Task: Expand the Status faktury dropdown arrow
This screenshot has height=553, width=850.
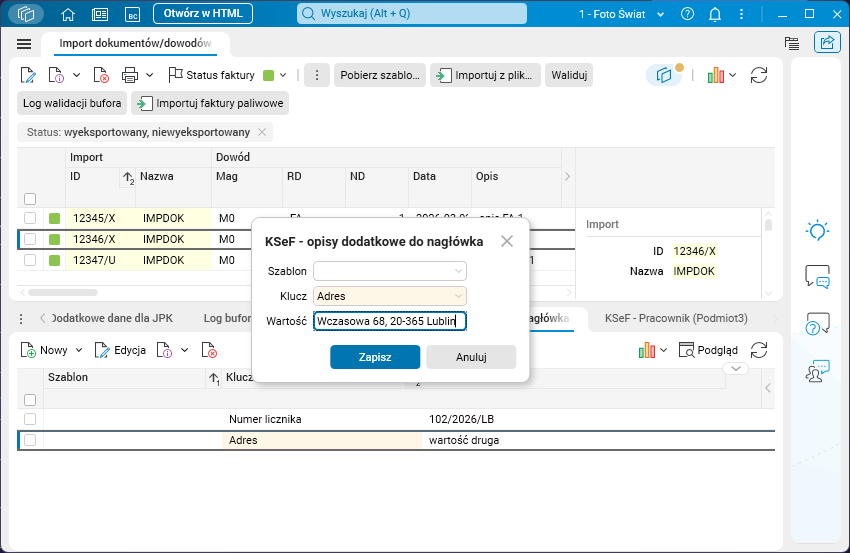Action: coord(283,75)
